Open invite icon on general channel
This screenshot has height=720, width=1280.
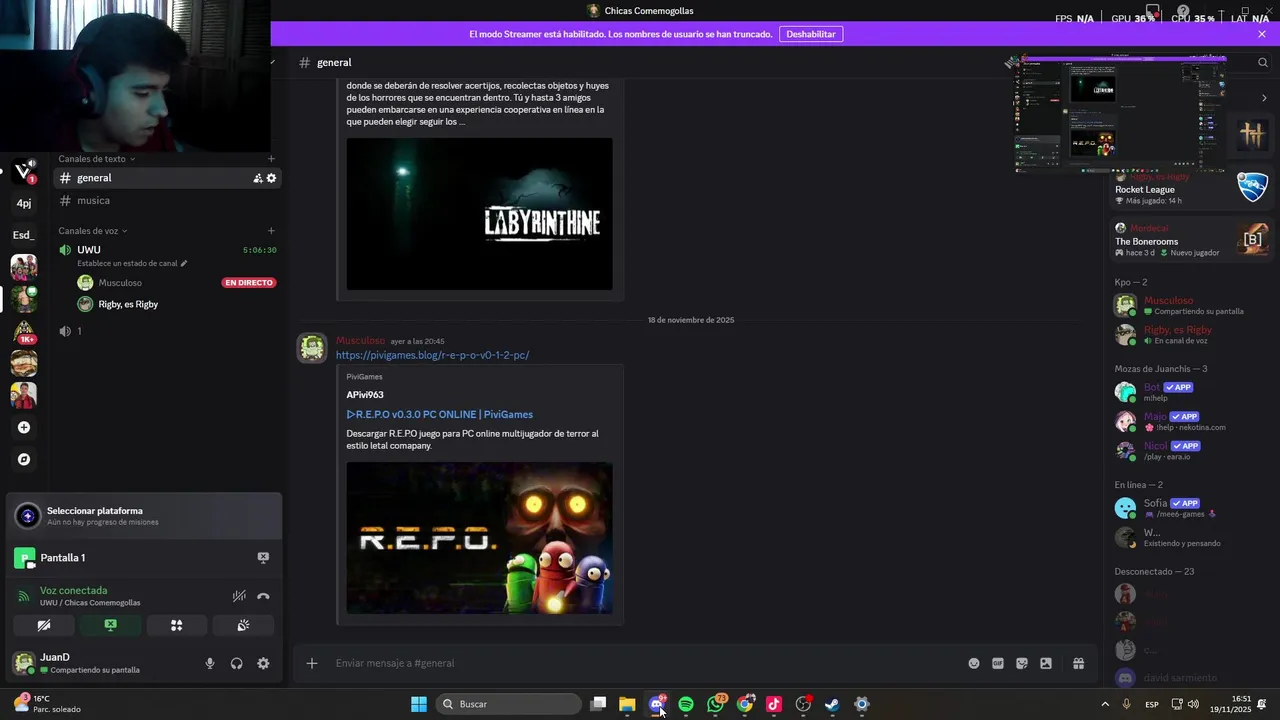pyautogui.click(x=257, y=178)
